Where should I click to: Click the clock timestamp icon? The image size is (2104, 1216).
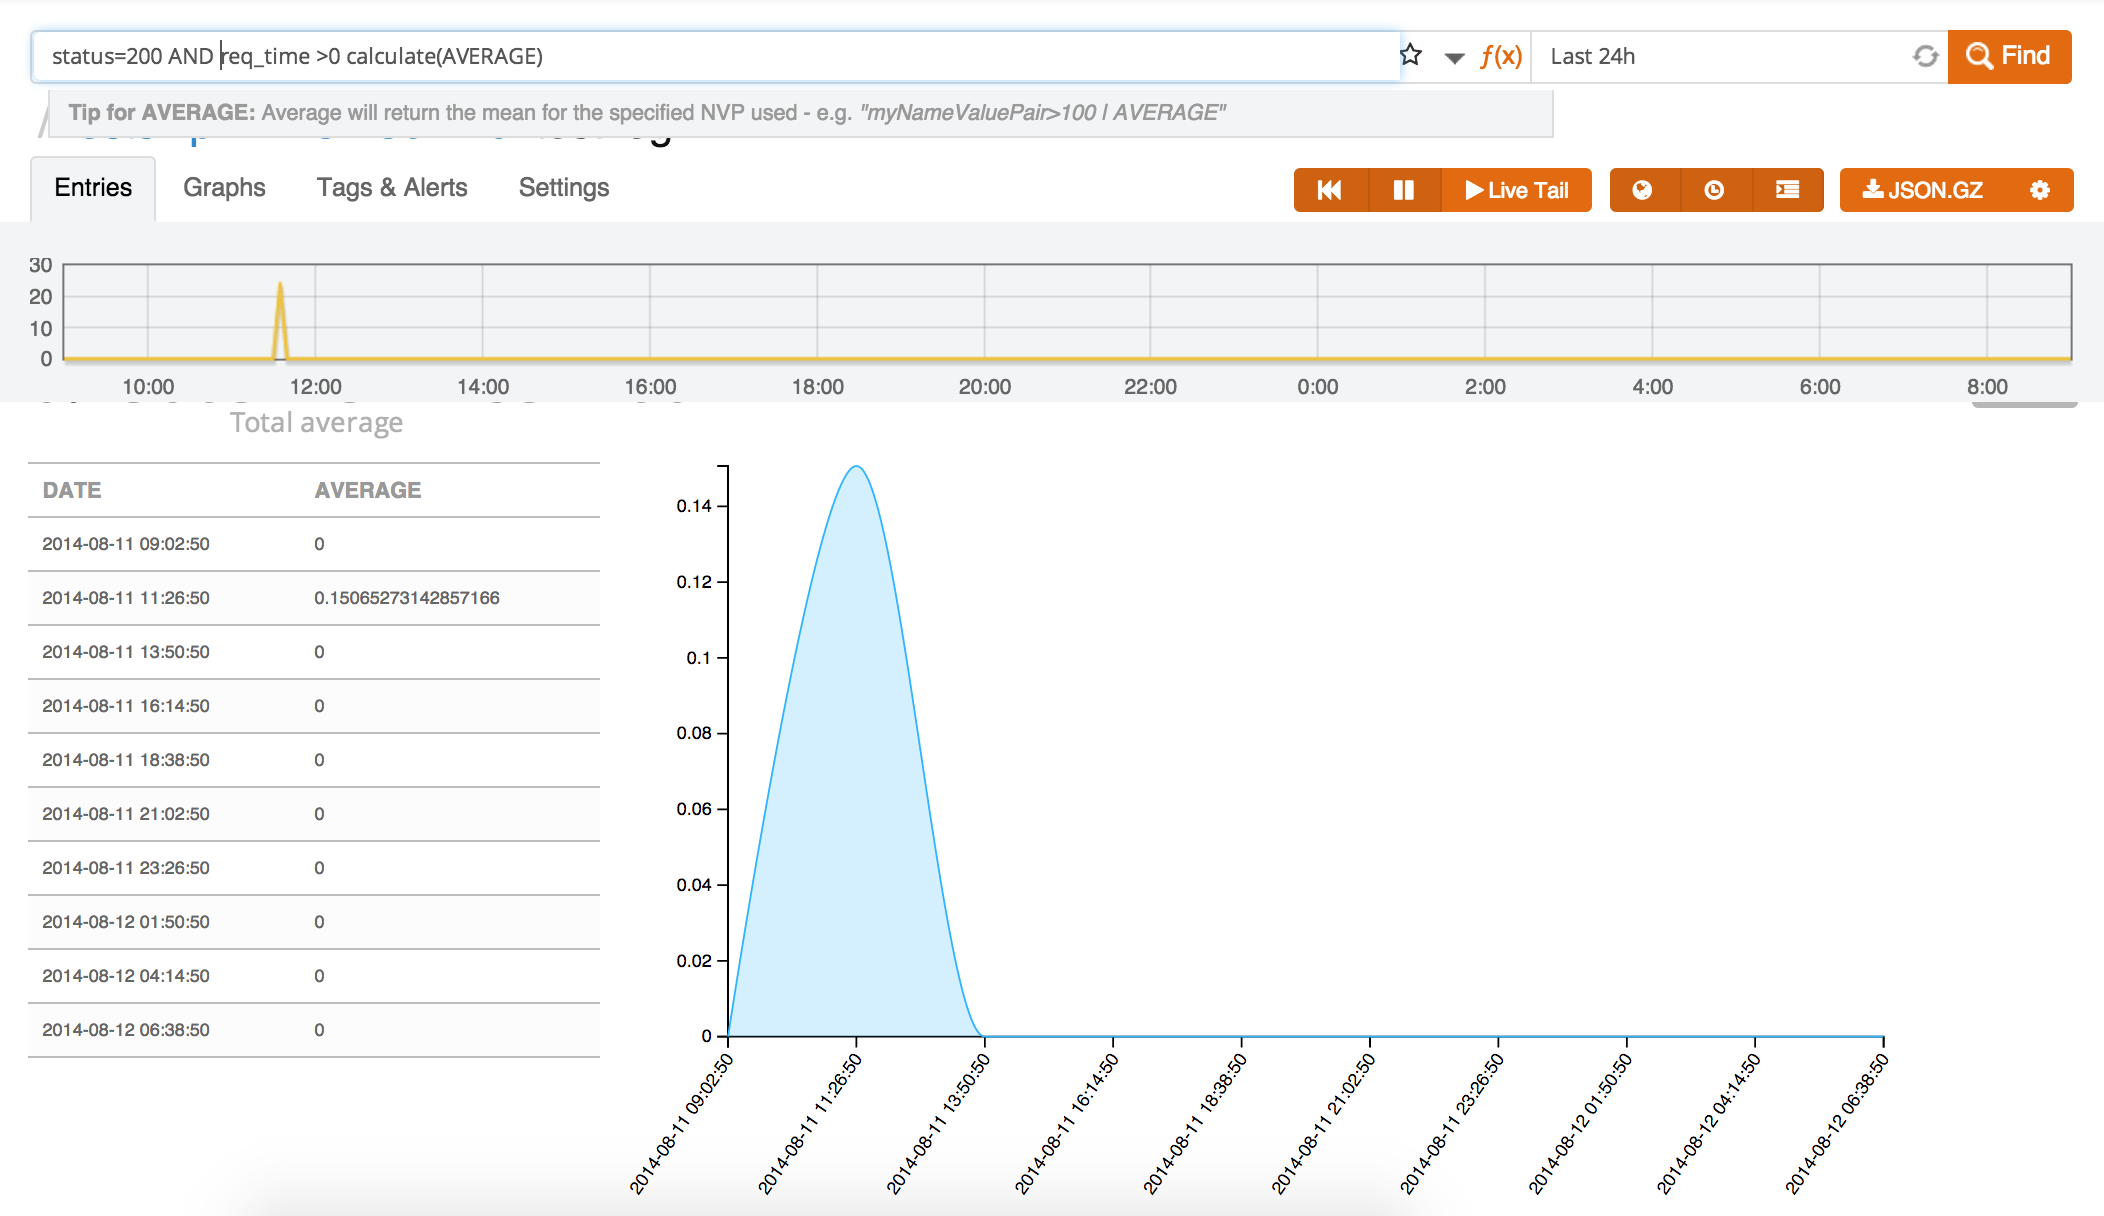tap(1714, 190)
